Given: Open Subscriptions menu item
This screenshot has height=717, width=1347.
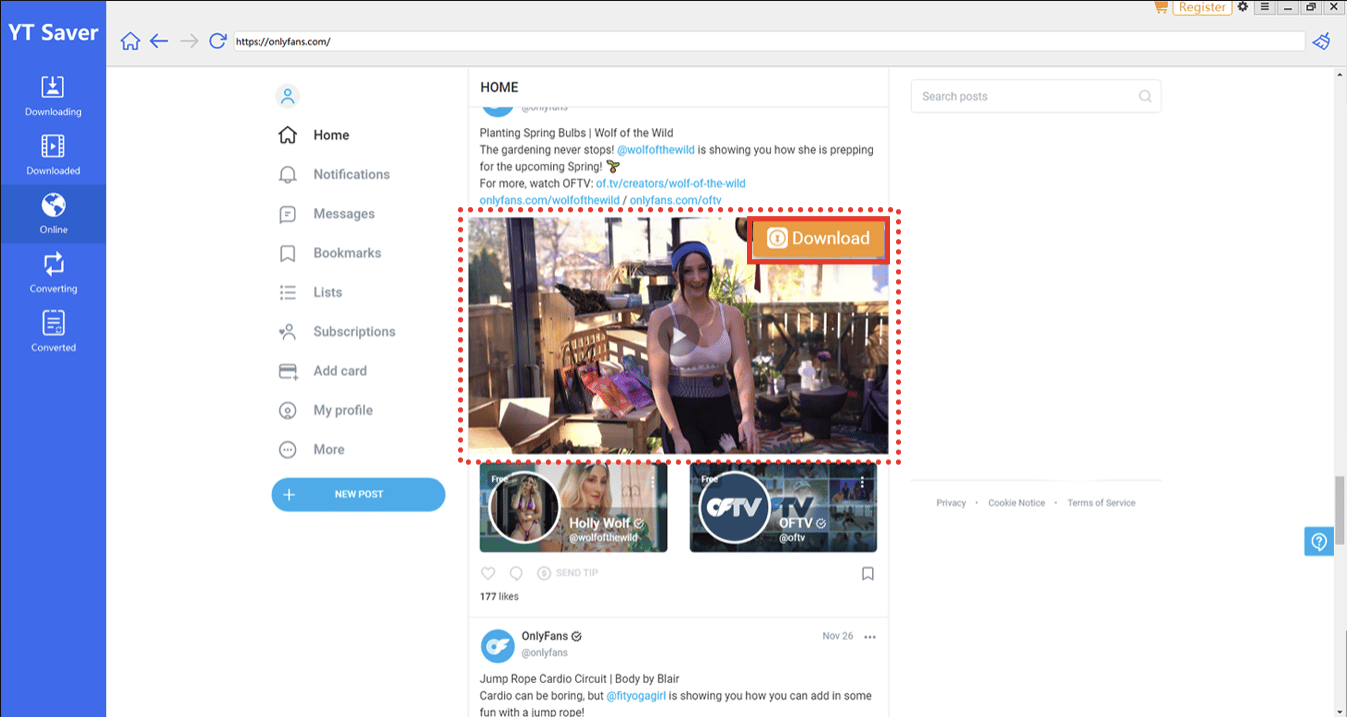Looking at the screenshot, I should pos(337,331).
